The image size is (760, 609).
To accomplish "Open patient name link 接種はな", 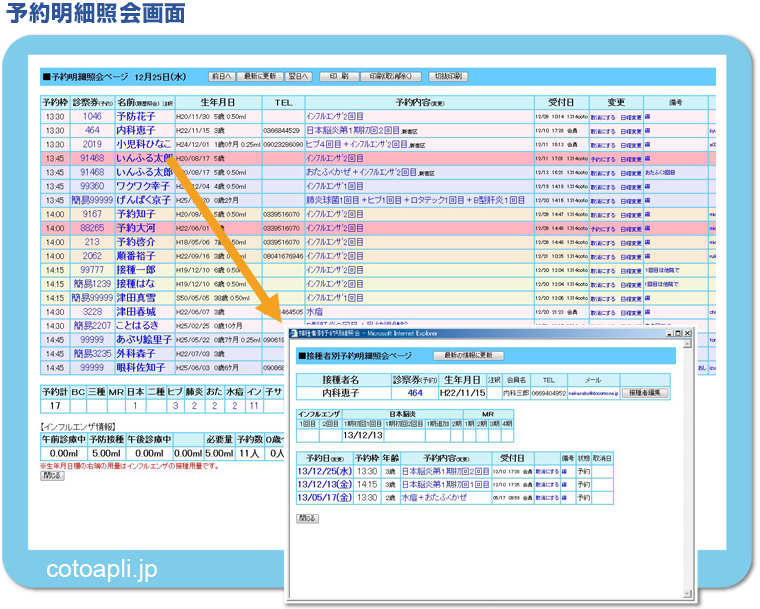I will point(136,284).
